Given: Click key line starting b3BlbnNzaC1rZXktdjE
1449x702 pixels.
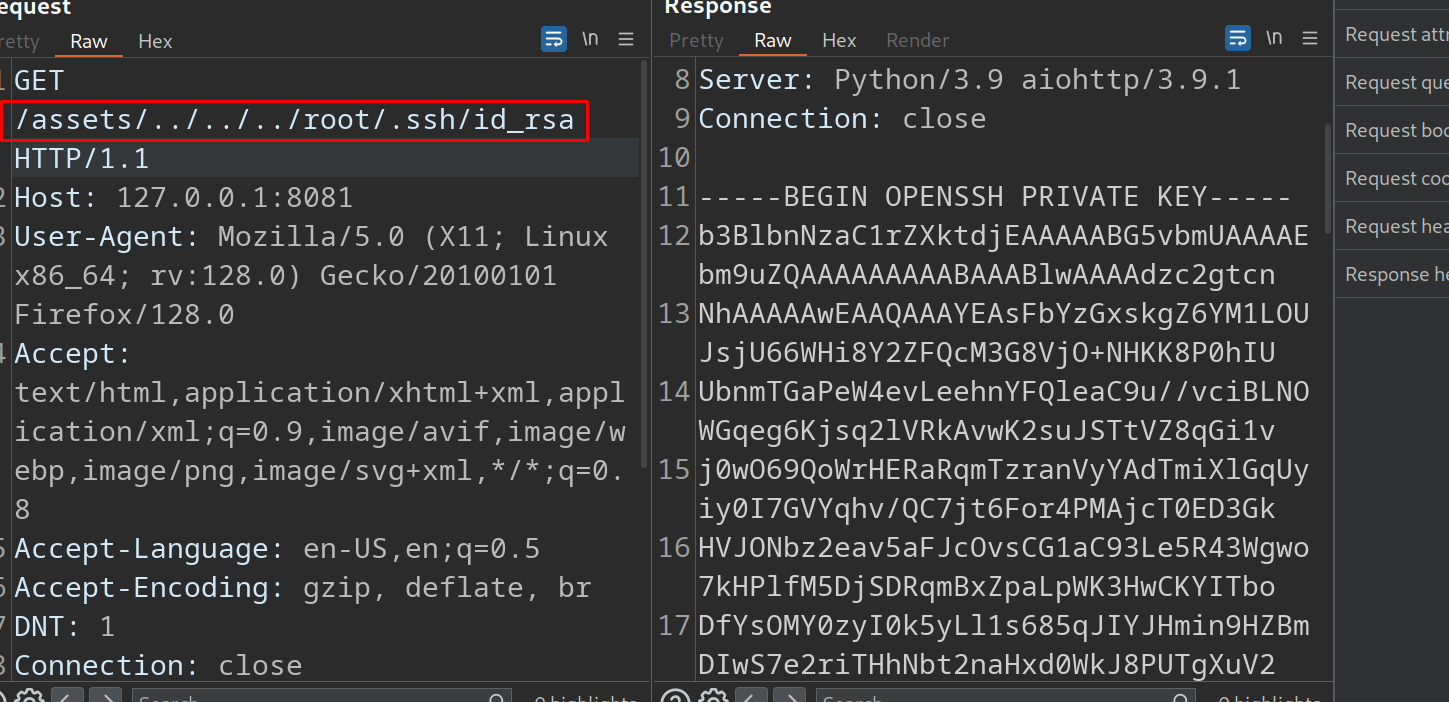Looking at the screenshot, I should coord(1004,235).
